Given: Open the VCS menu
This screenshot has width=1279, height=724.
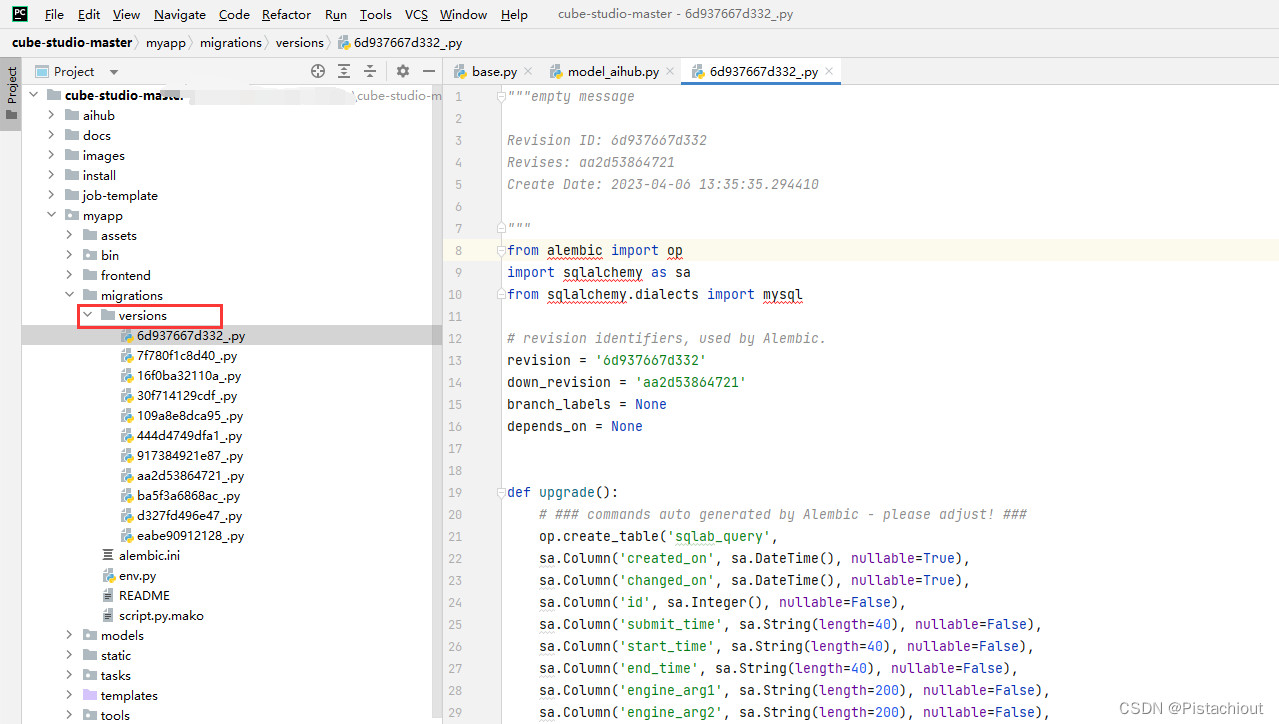Looking at the screenshot, I should 416,14.
